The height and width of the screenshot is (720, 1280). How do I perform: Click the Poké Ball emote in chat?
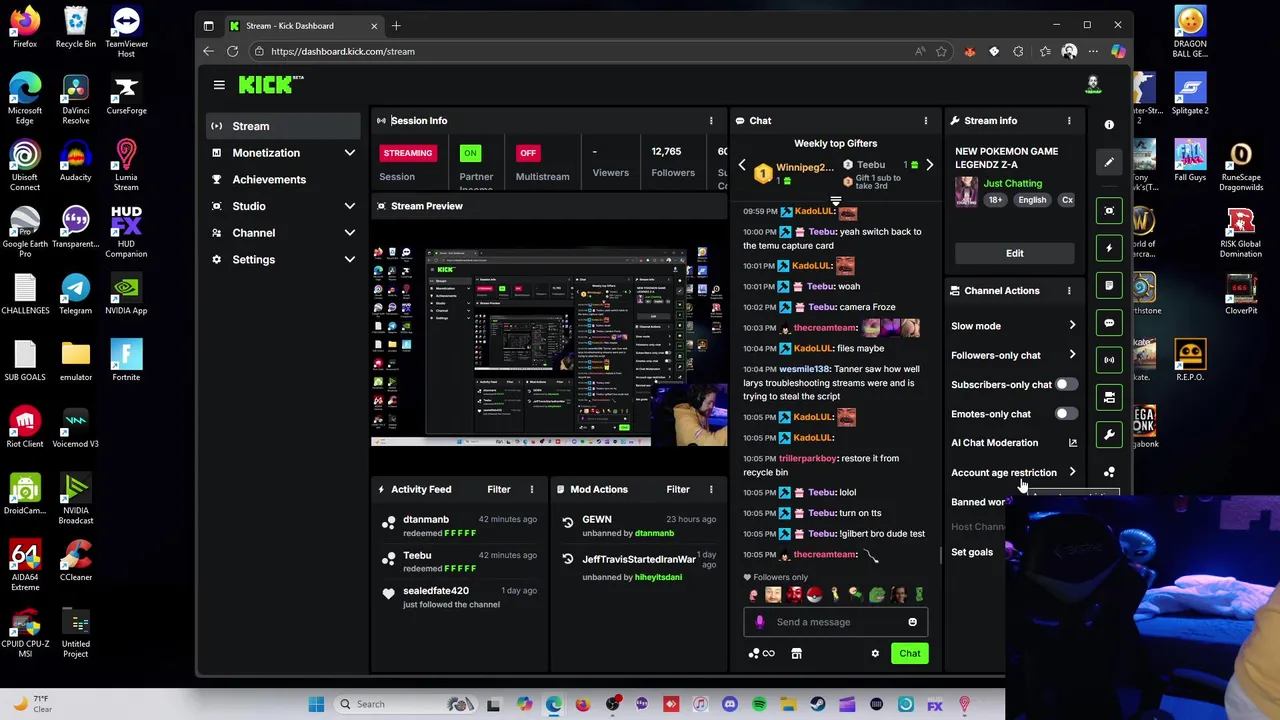(815, 595)
